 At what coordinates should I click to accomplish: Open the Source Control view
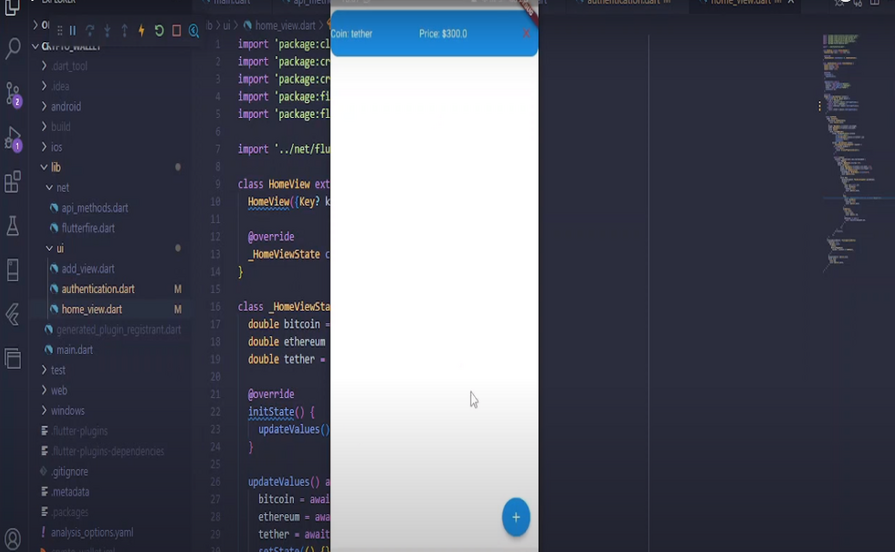pos(13,94)
